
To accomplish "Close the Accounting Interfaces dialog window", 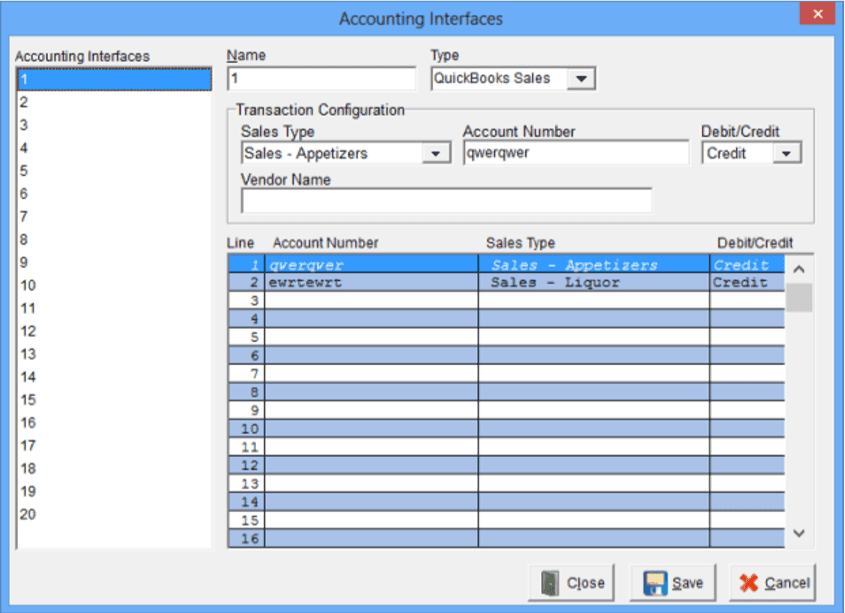I will pyautogui.click(x=817, y=15).
